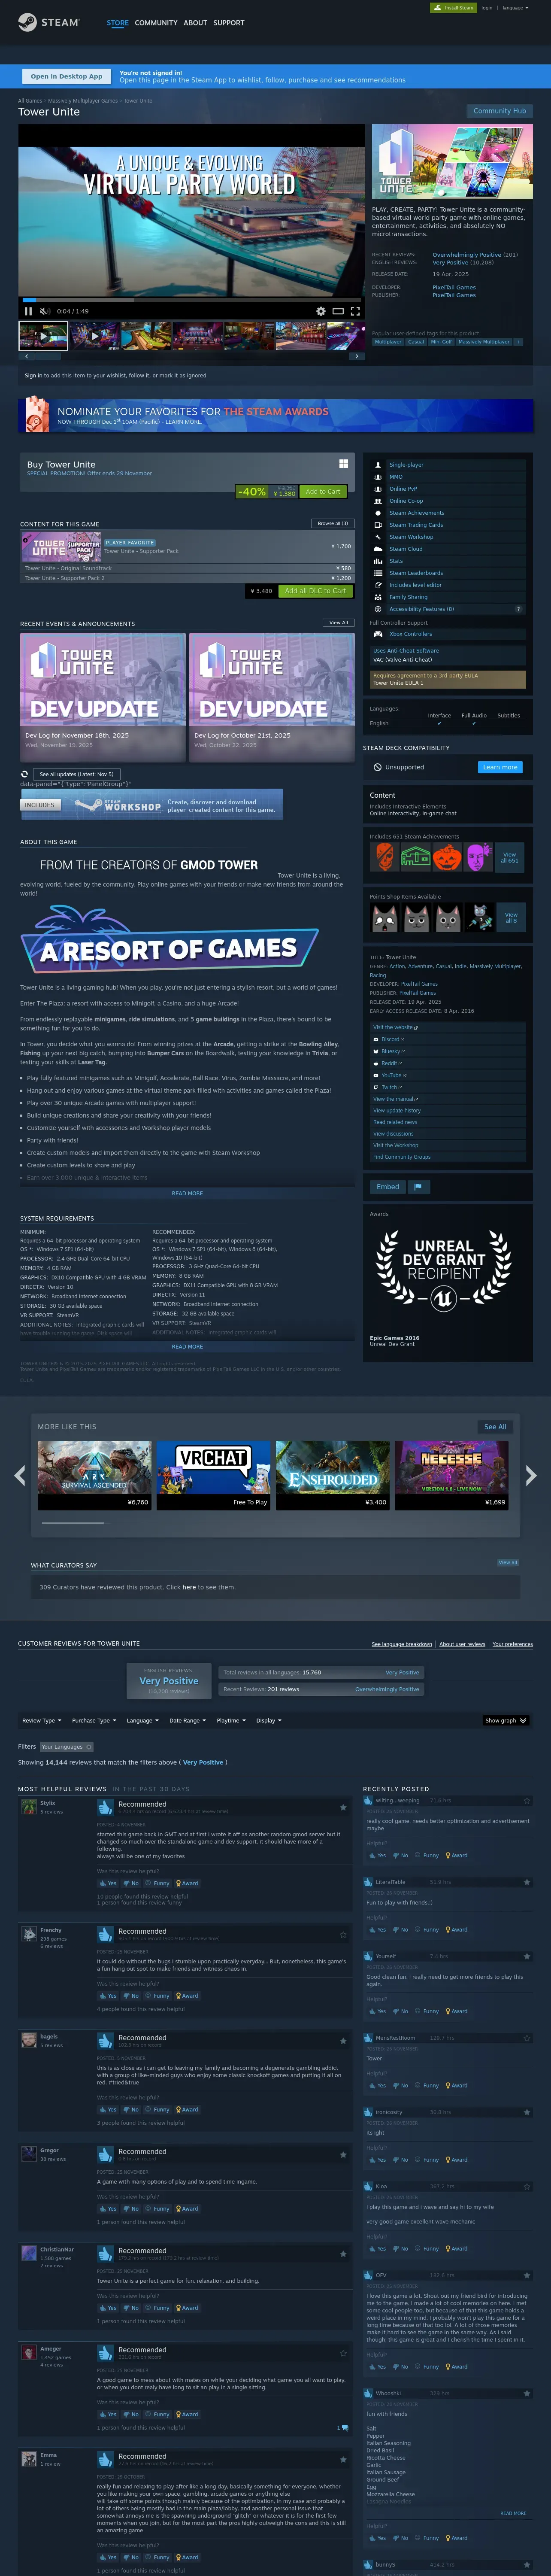Click the Includes level editor icon
This screenshot has width=551, height=2576.
pyautogui.click(x=378, y=585)
